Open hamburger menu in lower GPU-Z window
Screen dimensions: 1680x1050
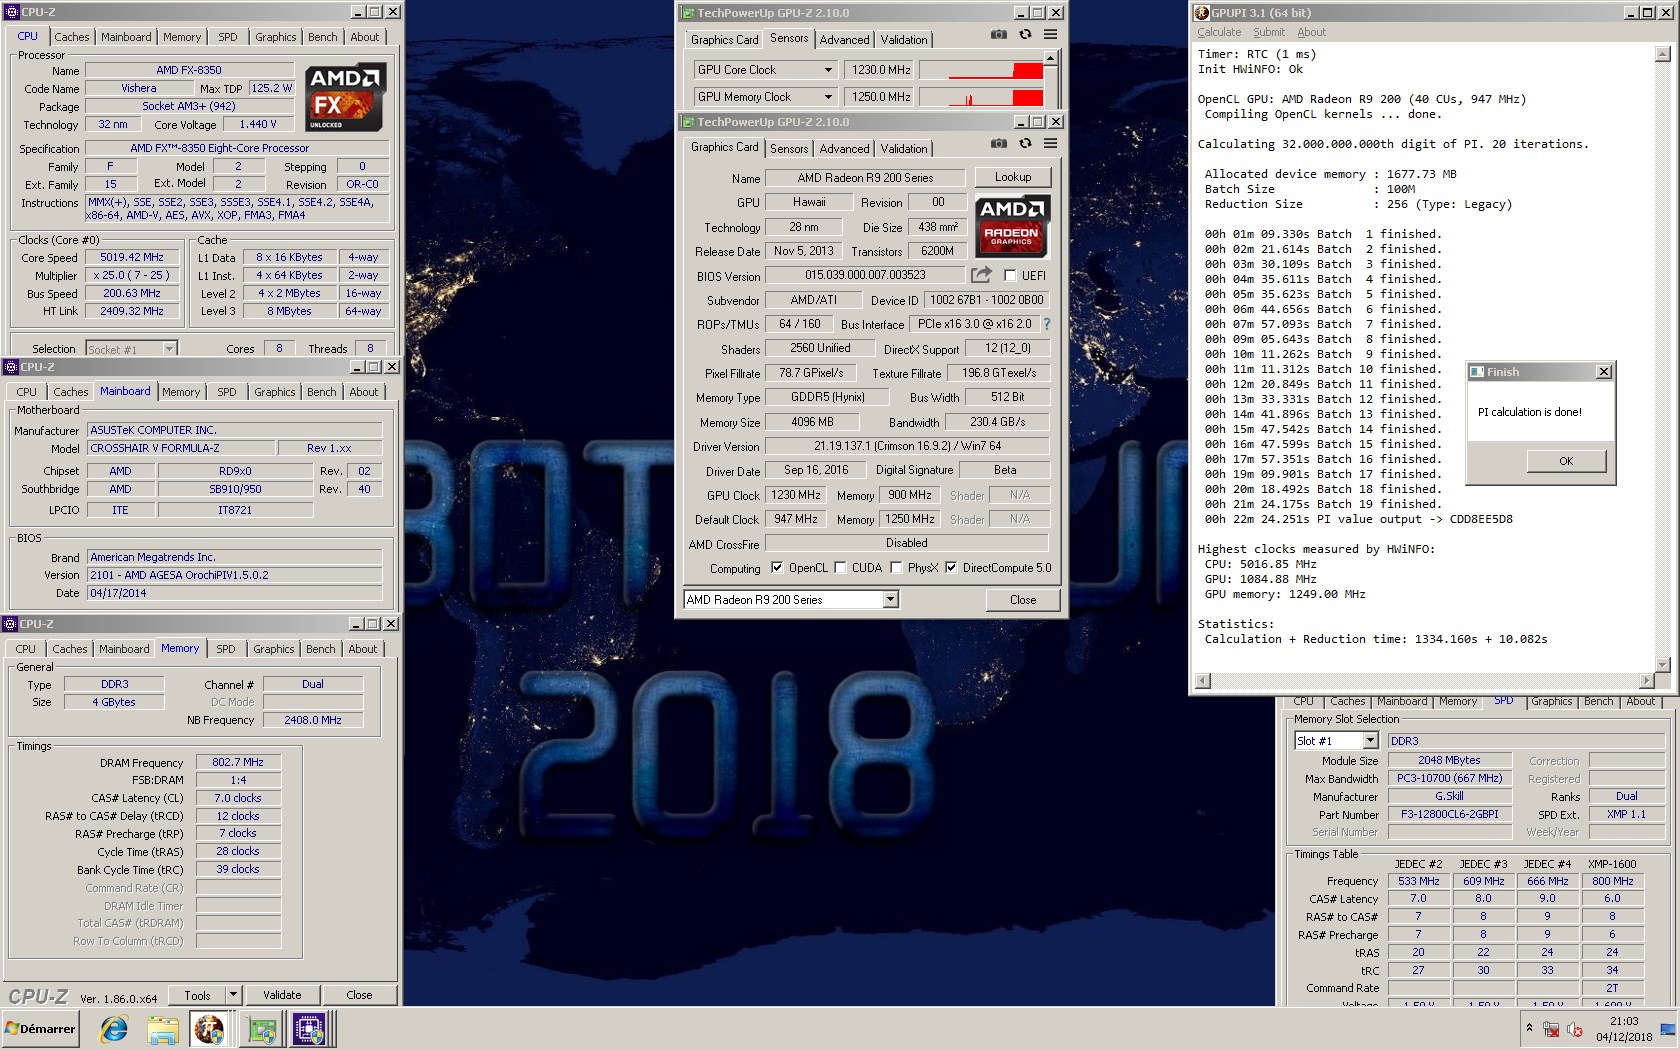click(1050, 143)
